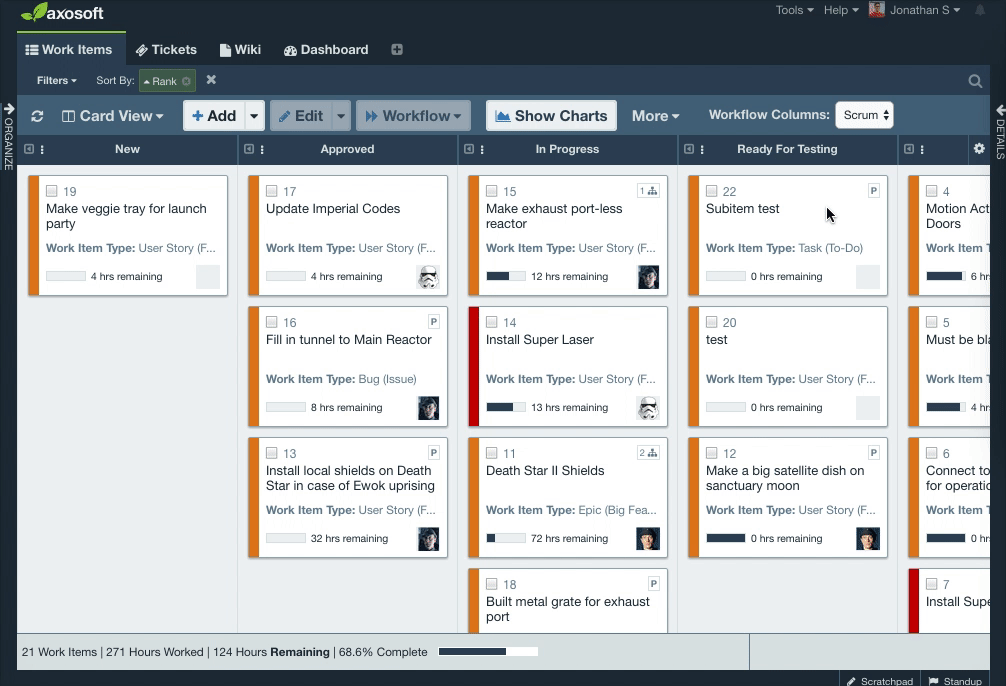Open the Workflow dropdown

[x=413, y=116]
